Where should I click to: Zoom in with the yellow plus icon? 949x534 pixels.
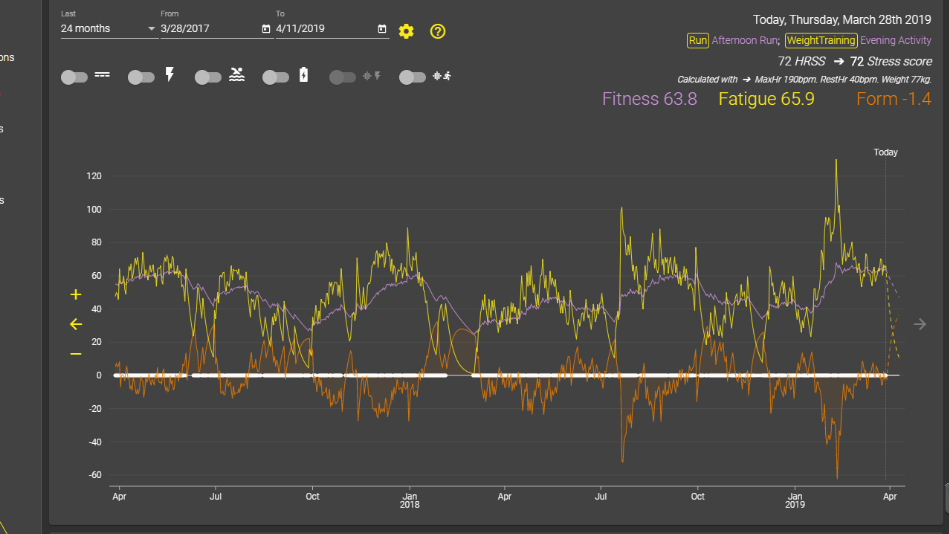(76, 294)
